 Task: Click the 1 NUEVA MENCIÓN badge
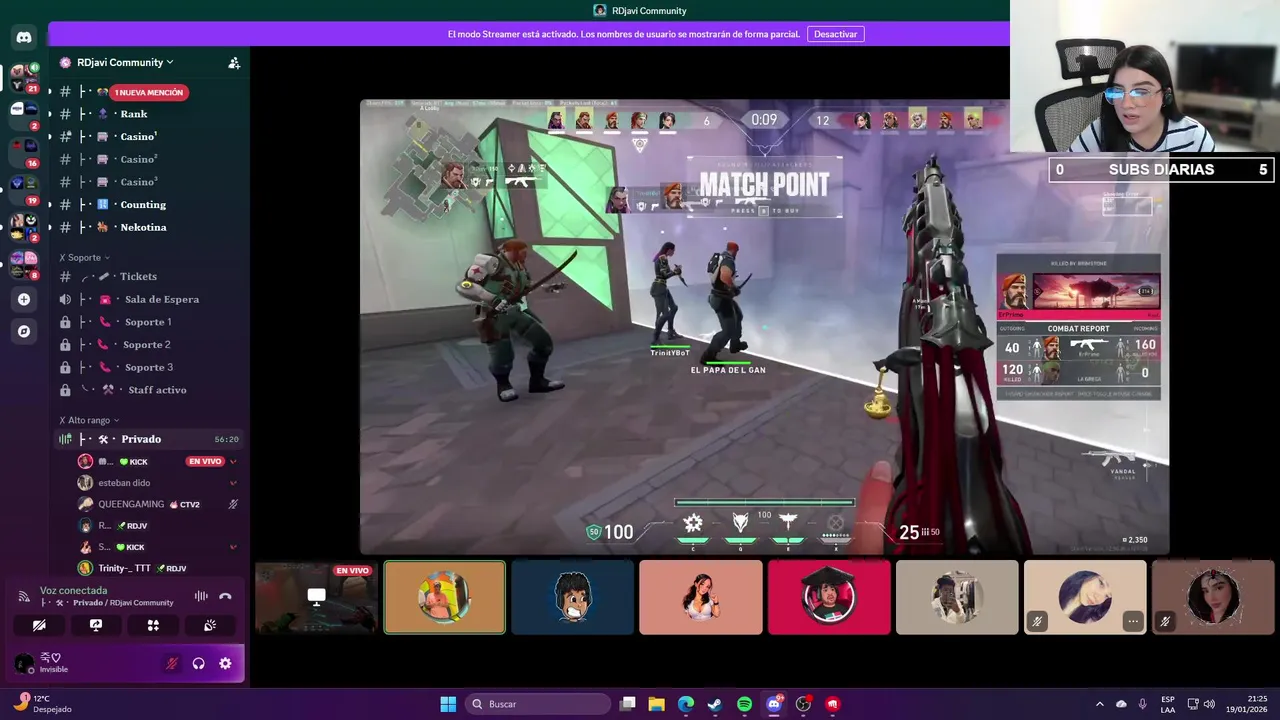click(x=149, y=92)
